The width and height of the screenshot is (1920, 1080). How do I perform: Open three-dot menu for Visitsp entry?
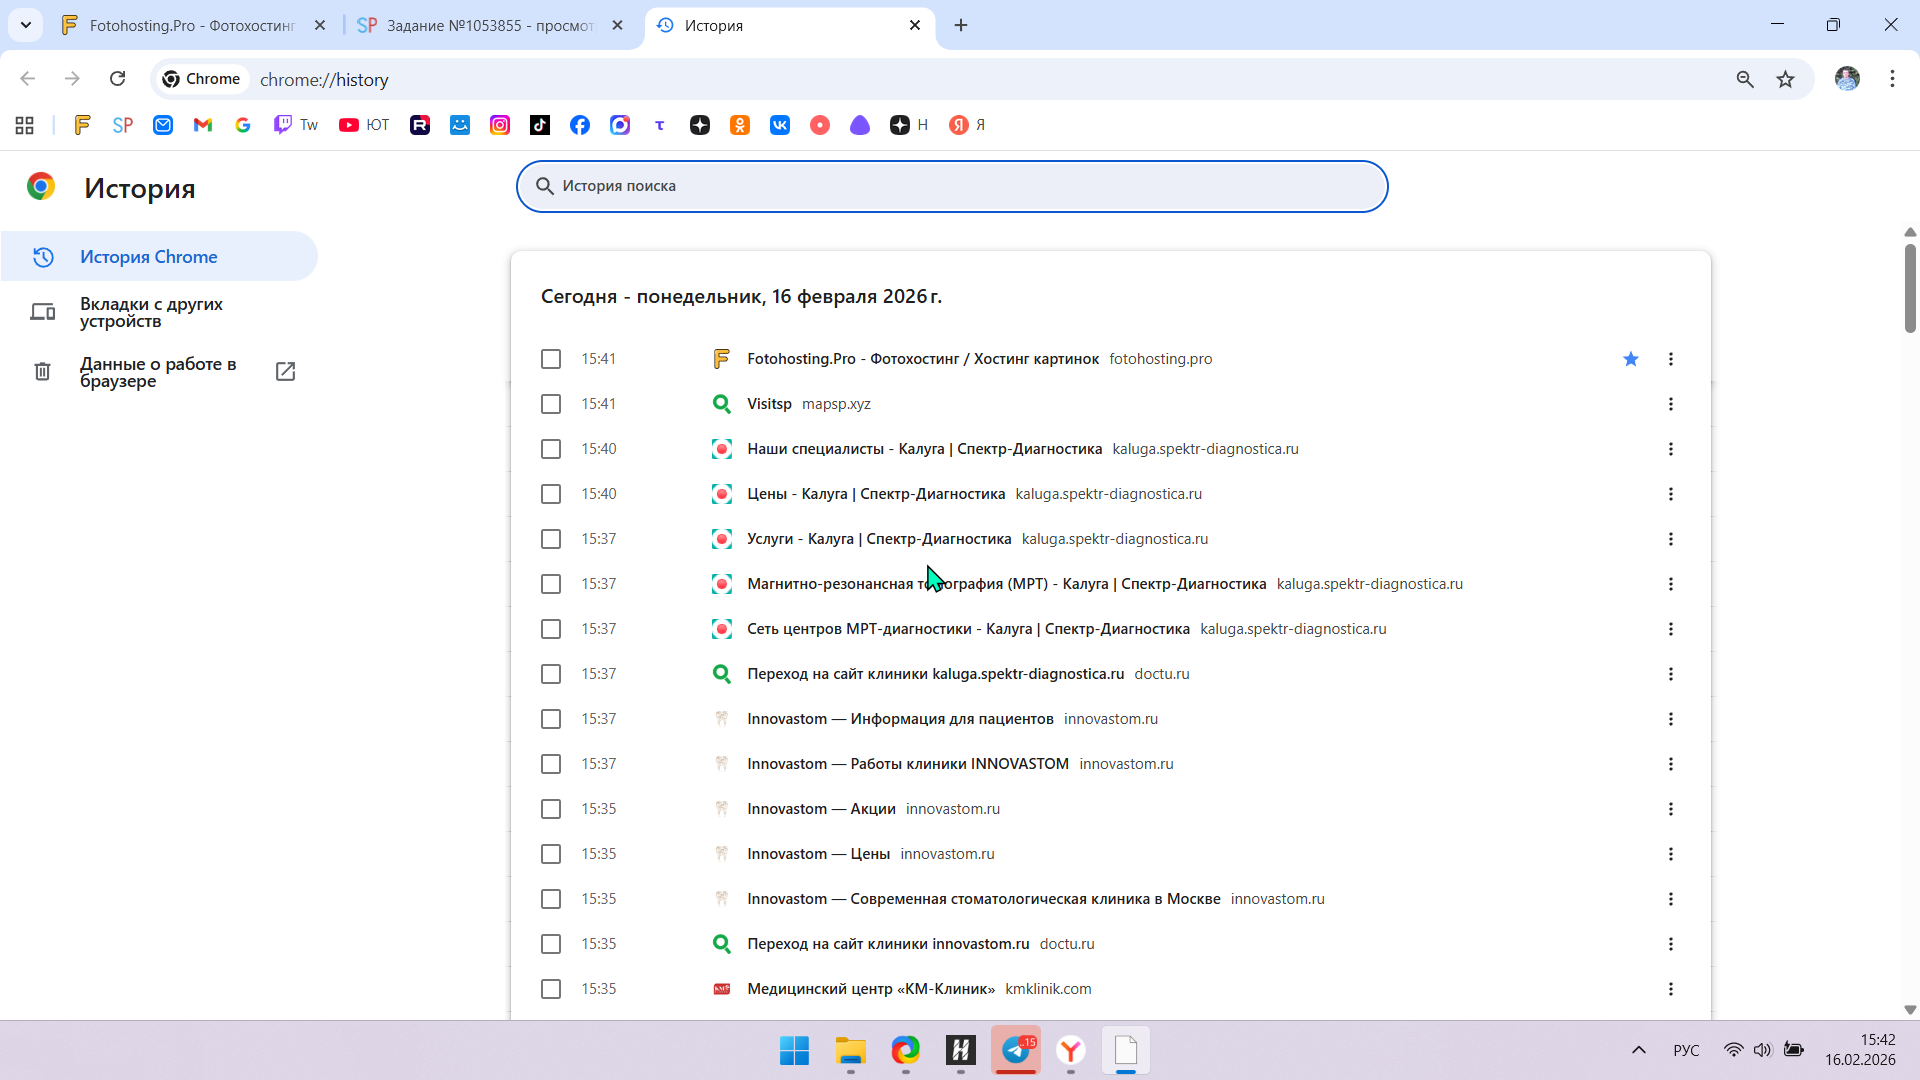[x=1670, y=404]
